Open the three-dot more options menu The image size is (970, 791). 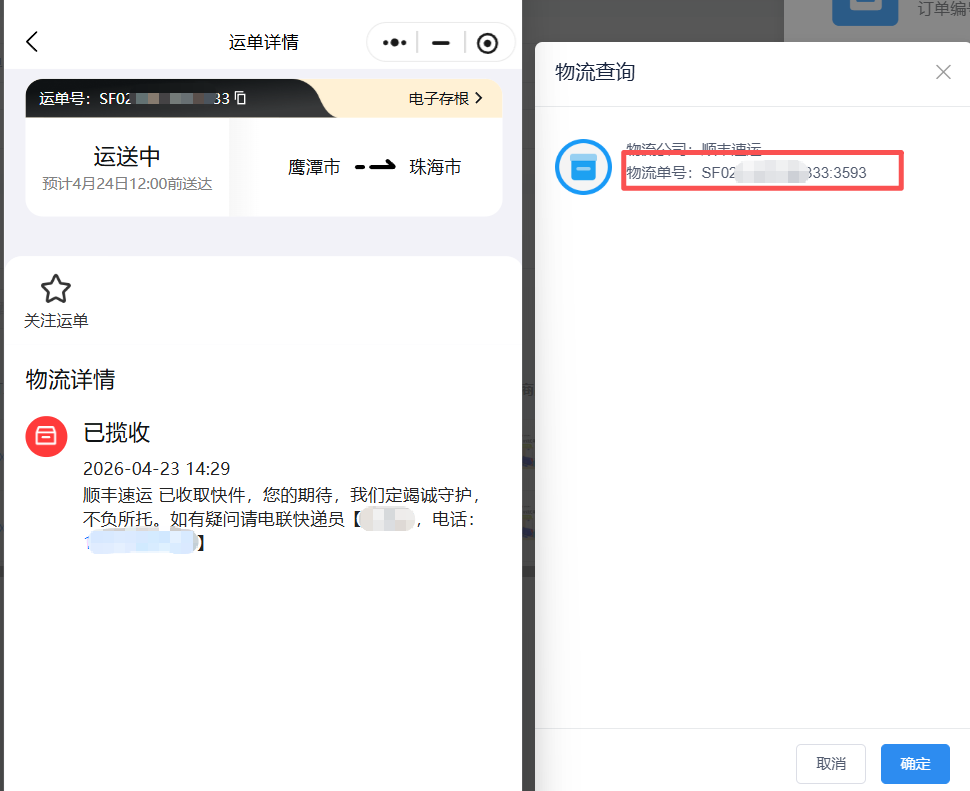click(395, 43)
